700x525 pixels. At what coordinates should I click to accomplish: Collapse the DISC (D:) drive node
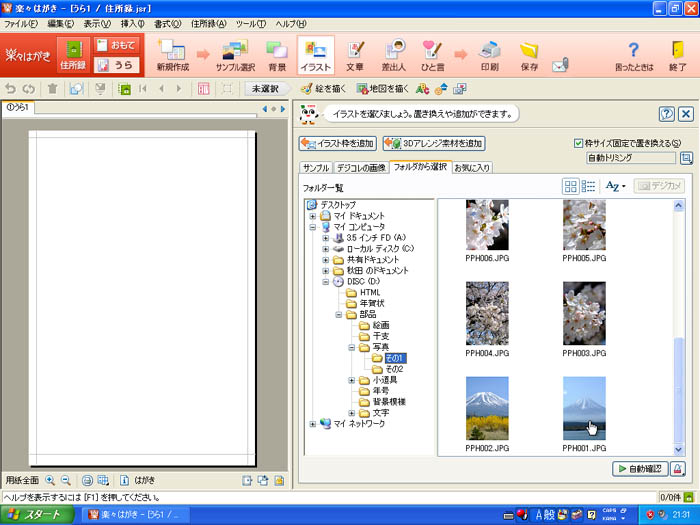click(x=326, y=282)
